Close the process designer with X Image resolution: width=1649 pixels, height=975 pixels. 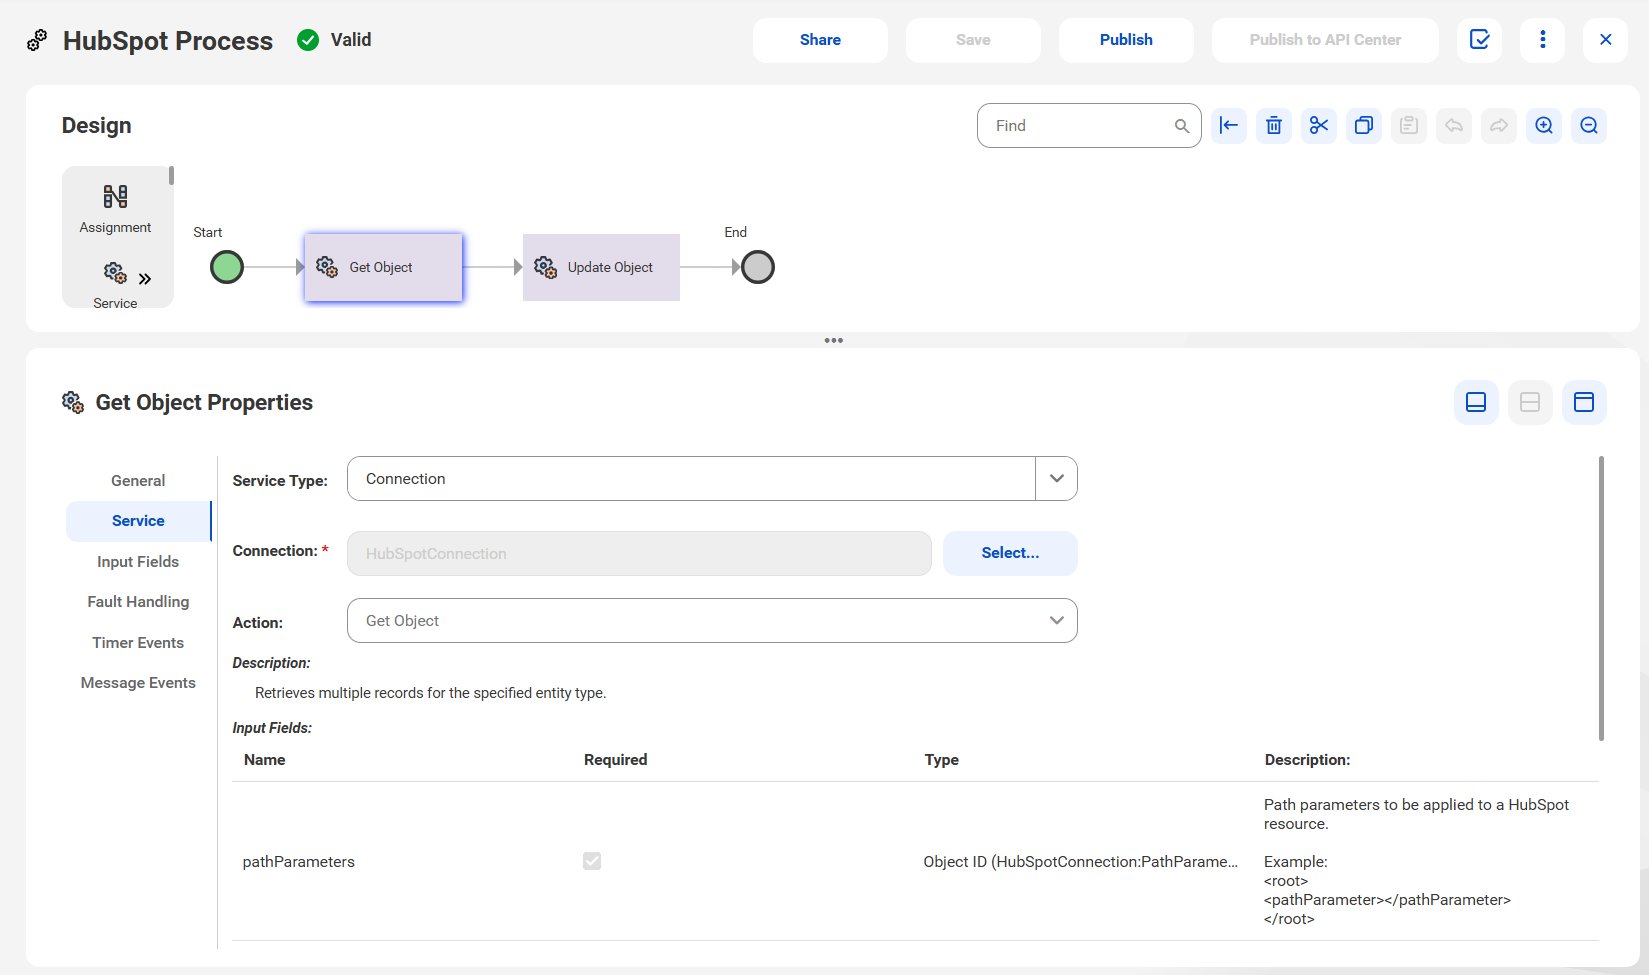1605,40
